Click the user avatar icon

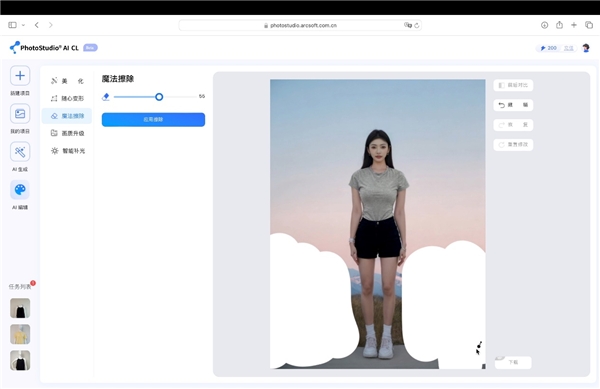click(x=586, y=48)
